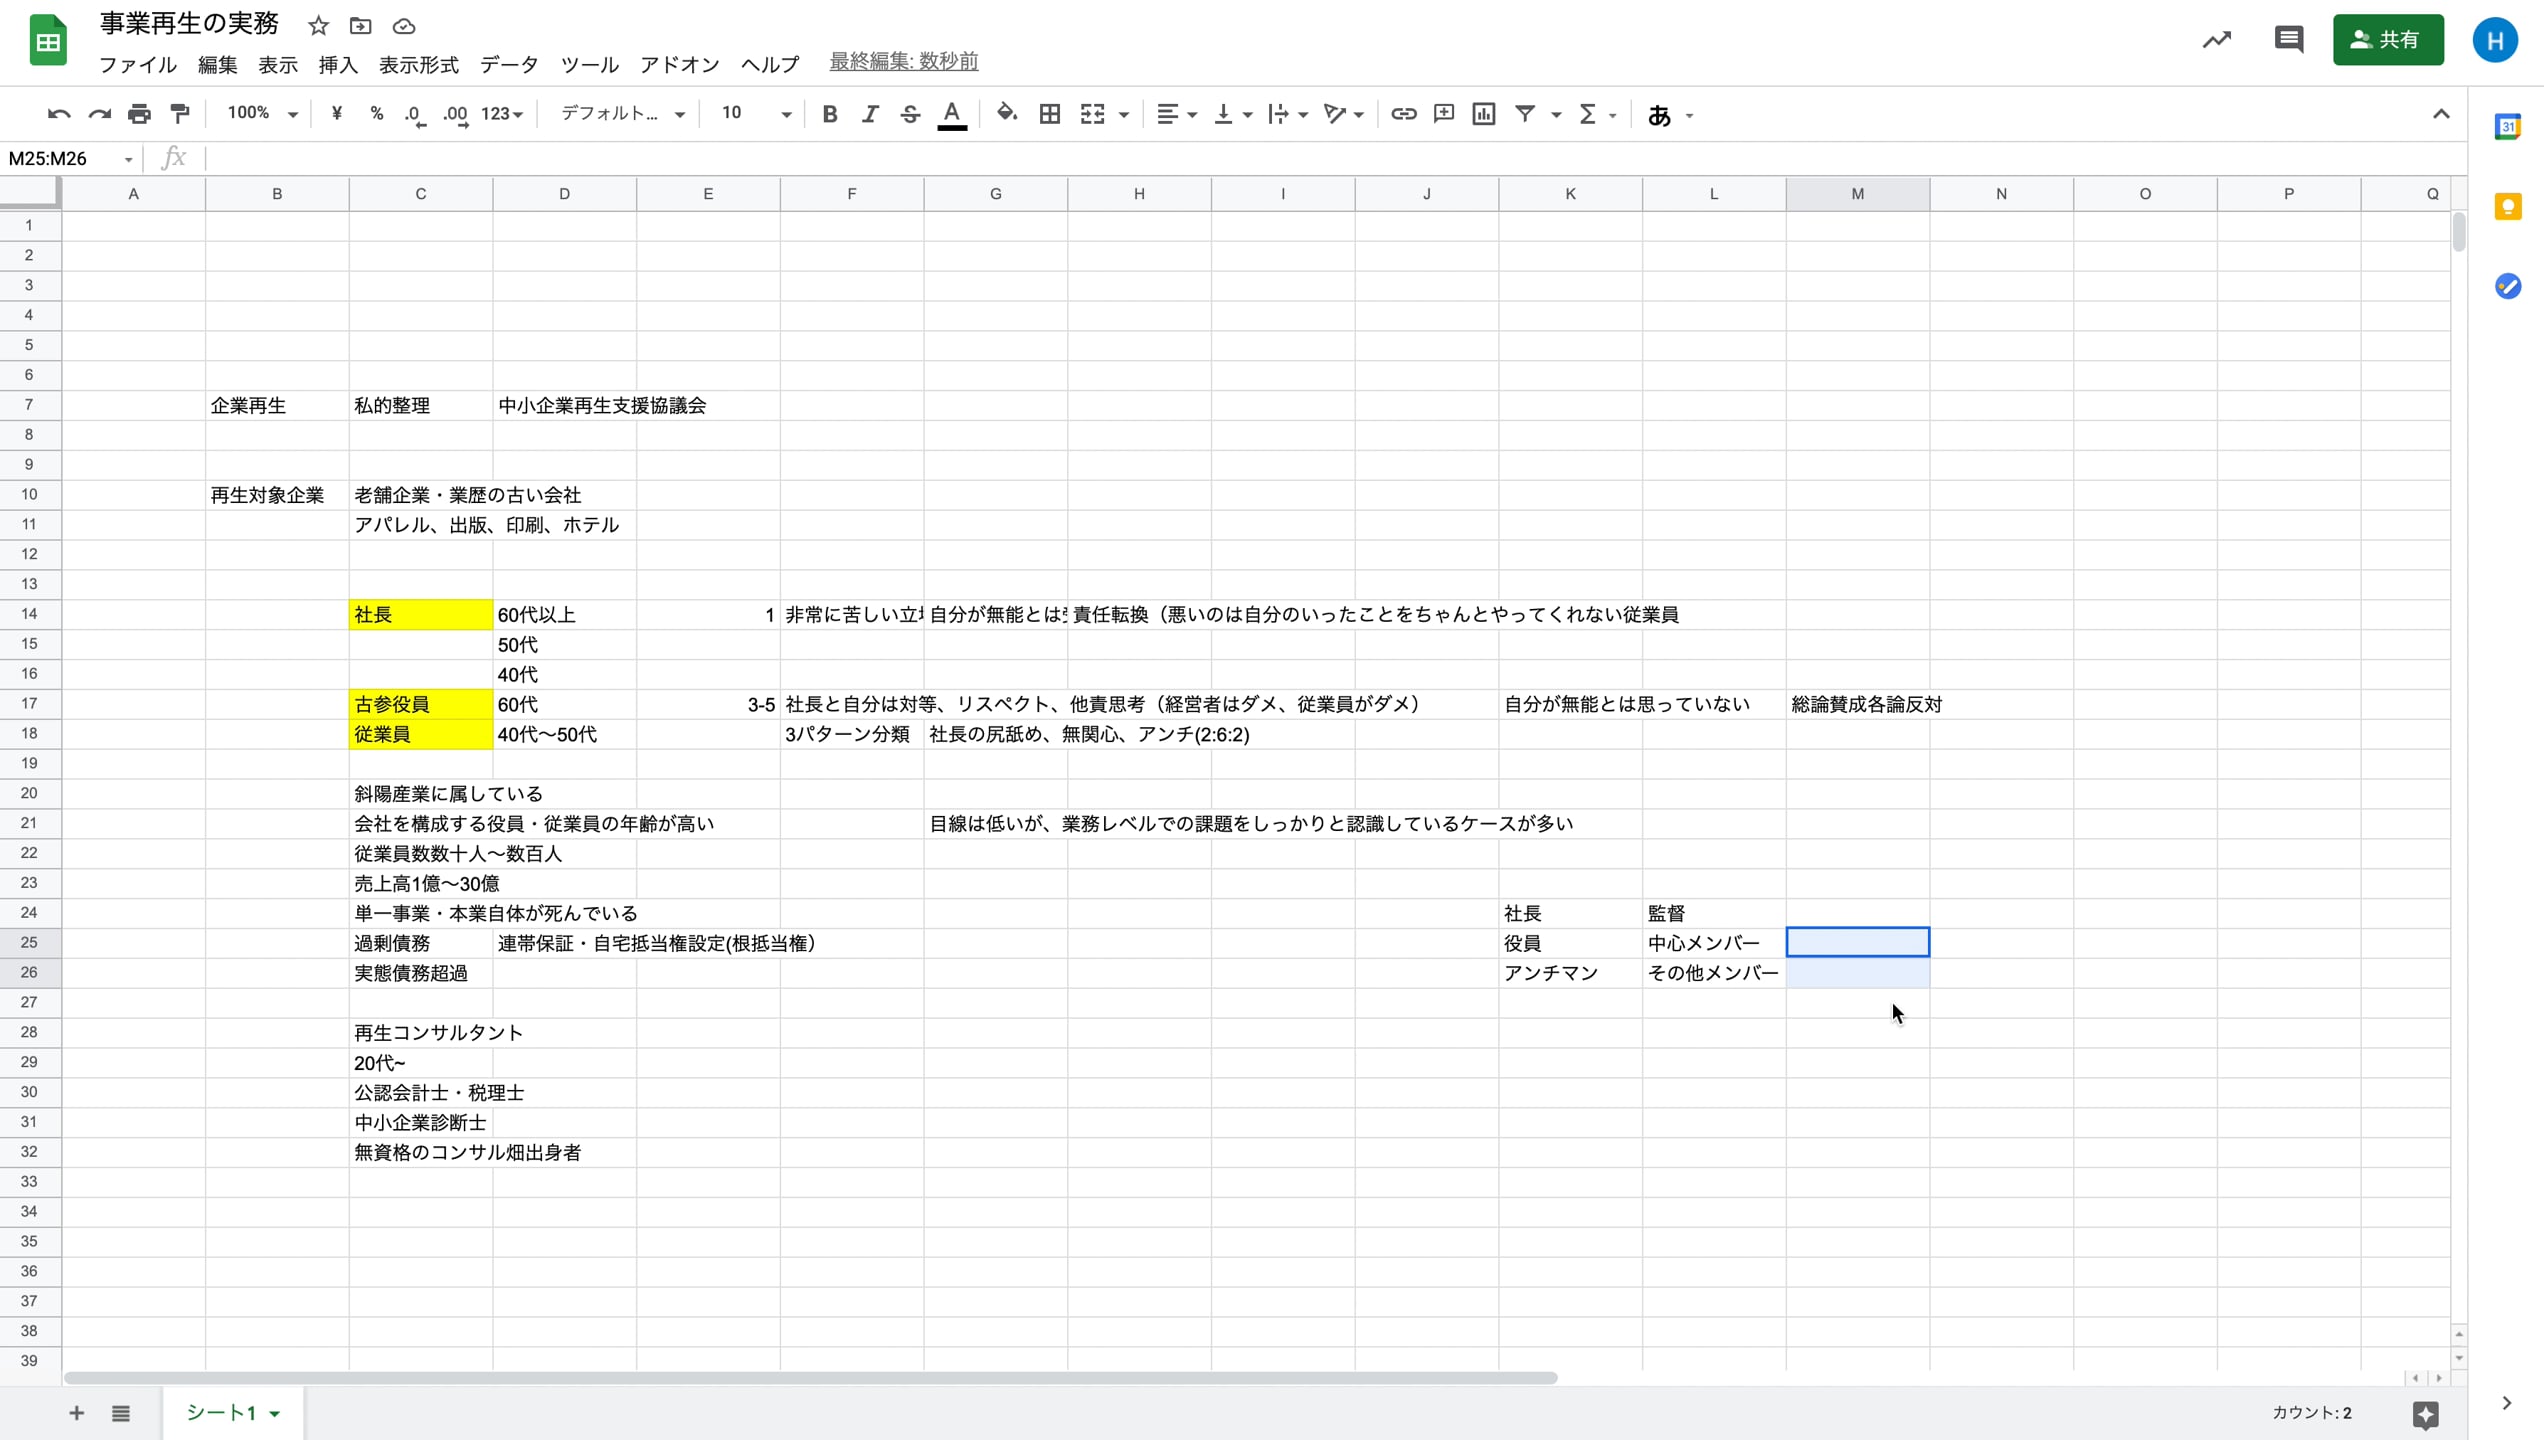
Task: Open Google Keep side panel
Action: [x=2509, y=206]
